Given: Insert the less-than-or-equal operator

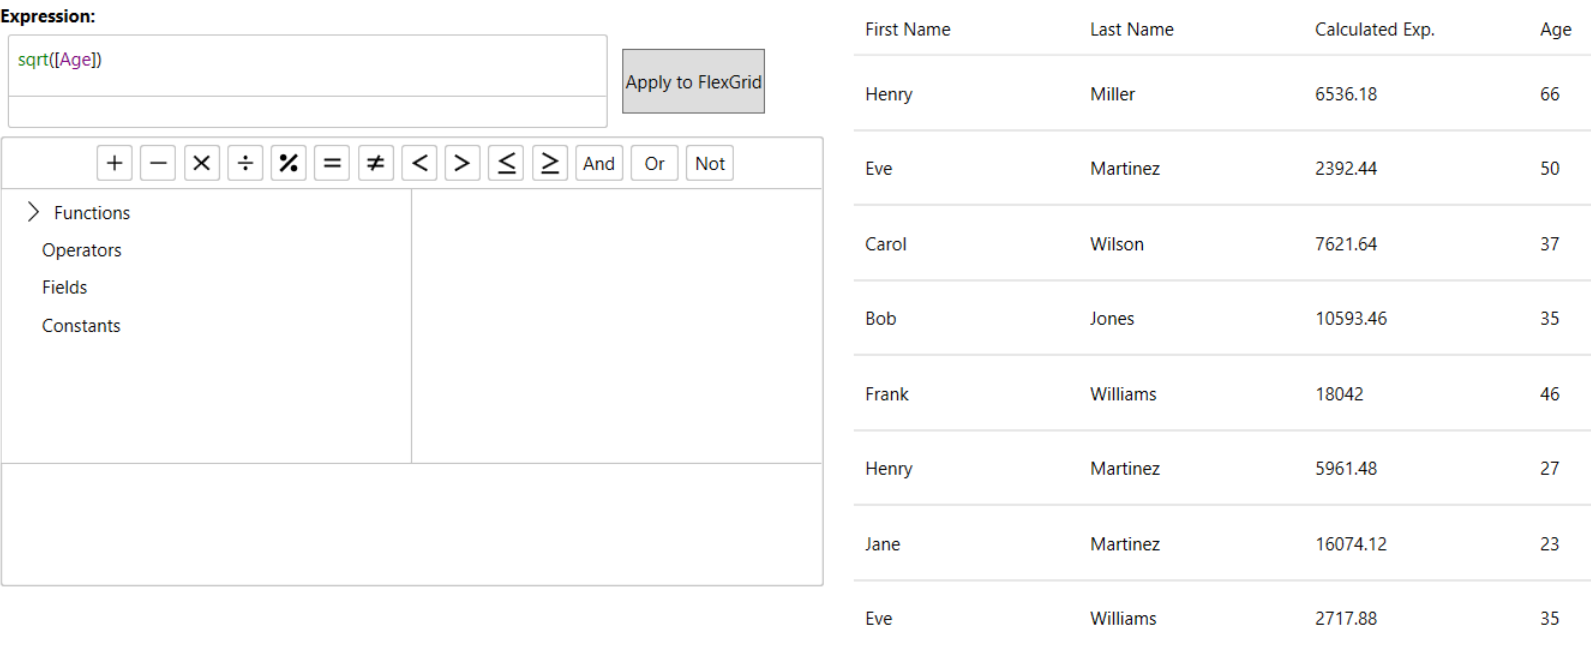Looking at the screenshot, I should pyautogui.click(x=506, y=163).
